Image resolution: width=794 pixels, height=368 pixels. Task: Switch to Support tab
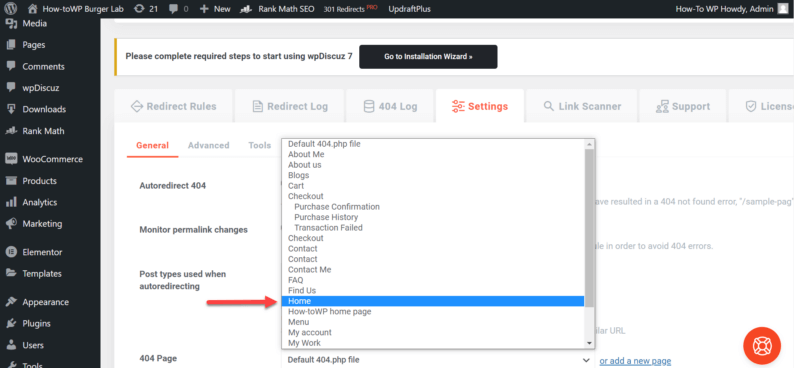682,106
